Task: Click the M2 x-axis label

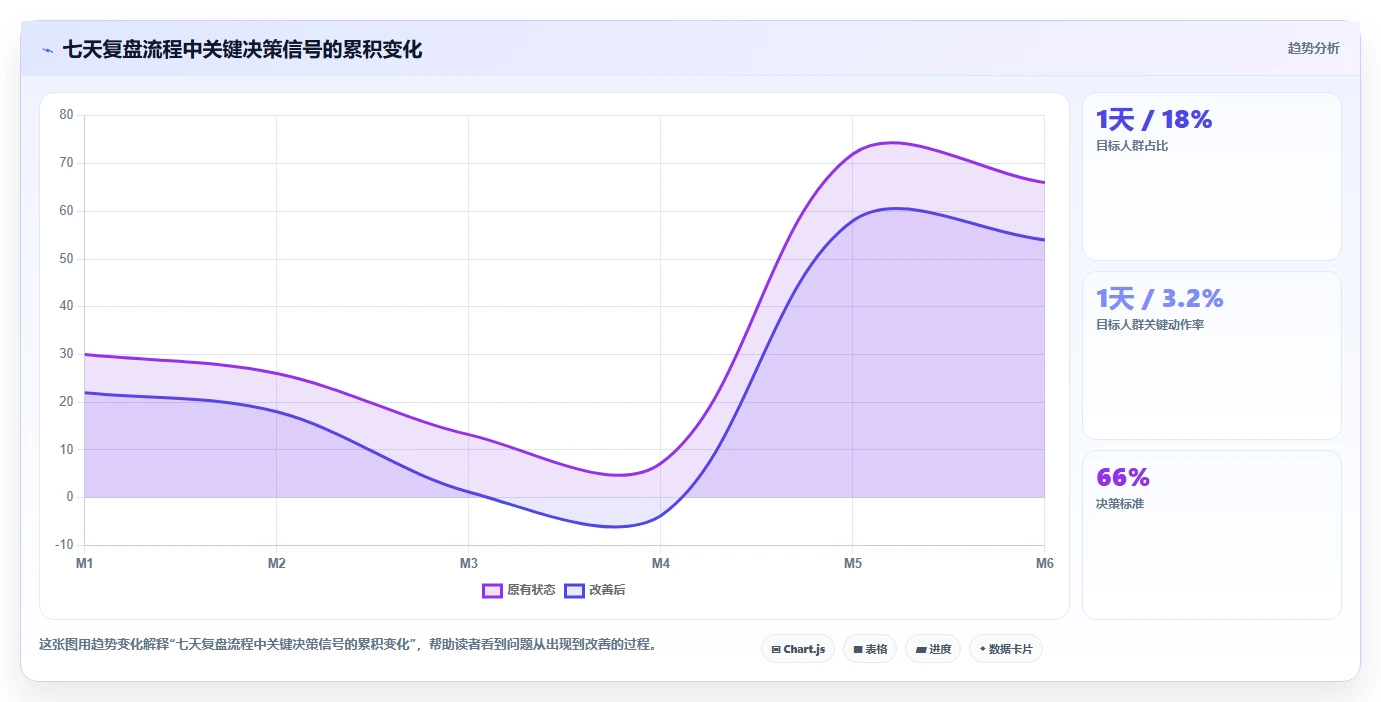Action: coord(277,564)
